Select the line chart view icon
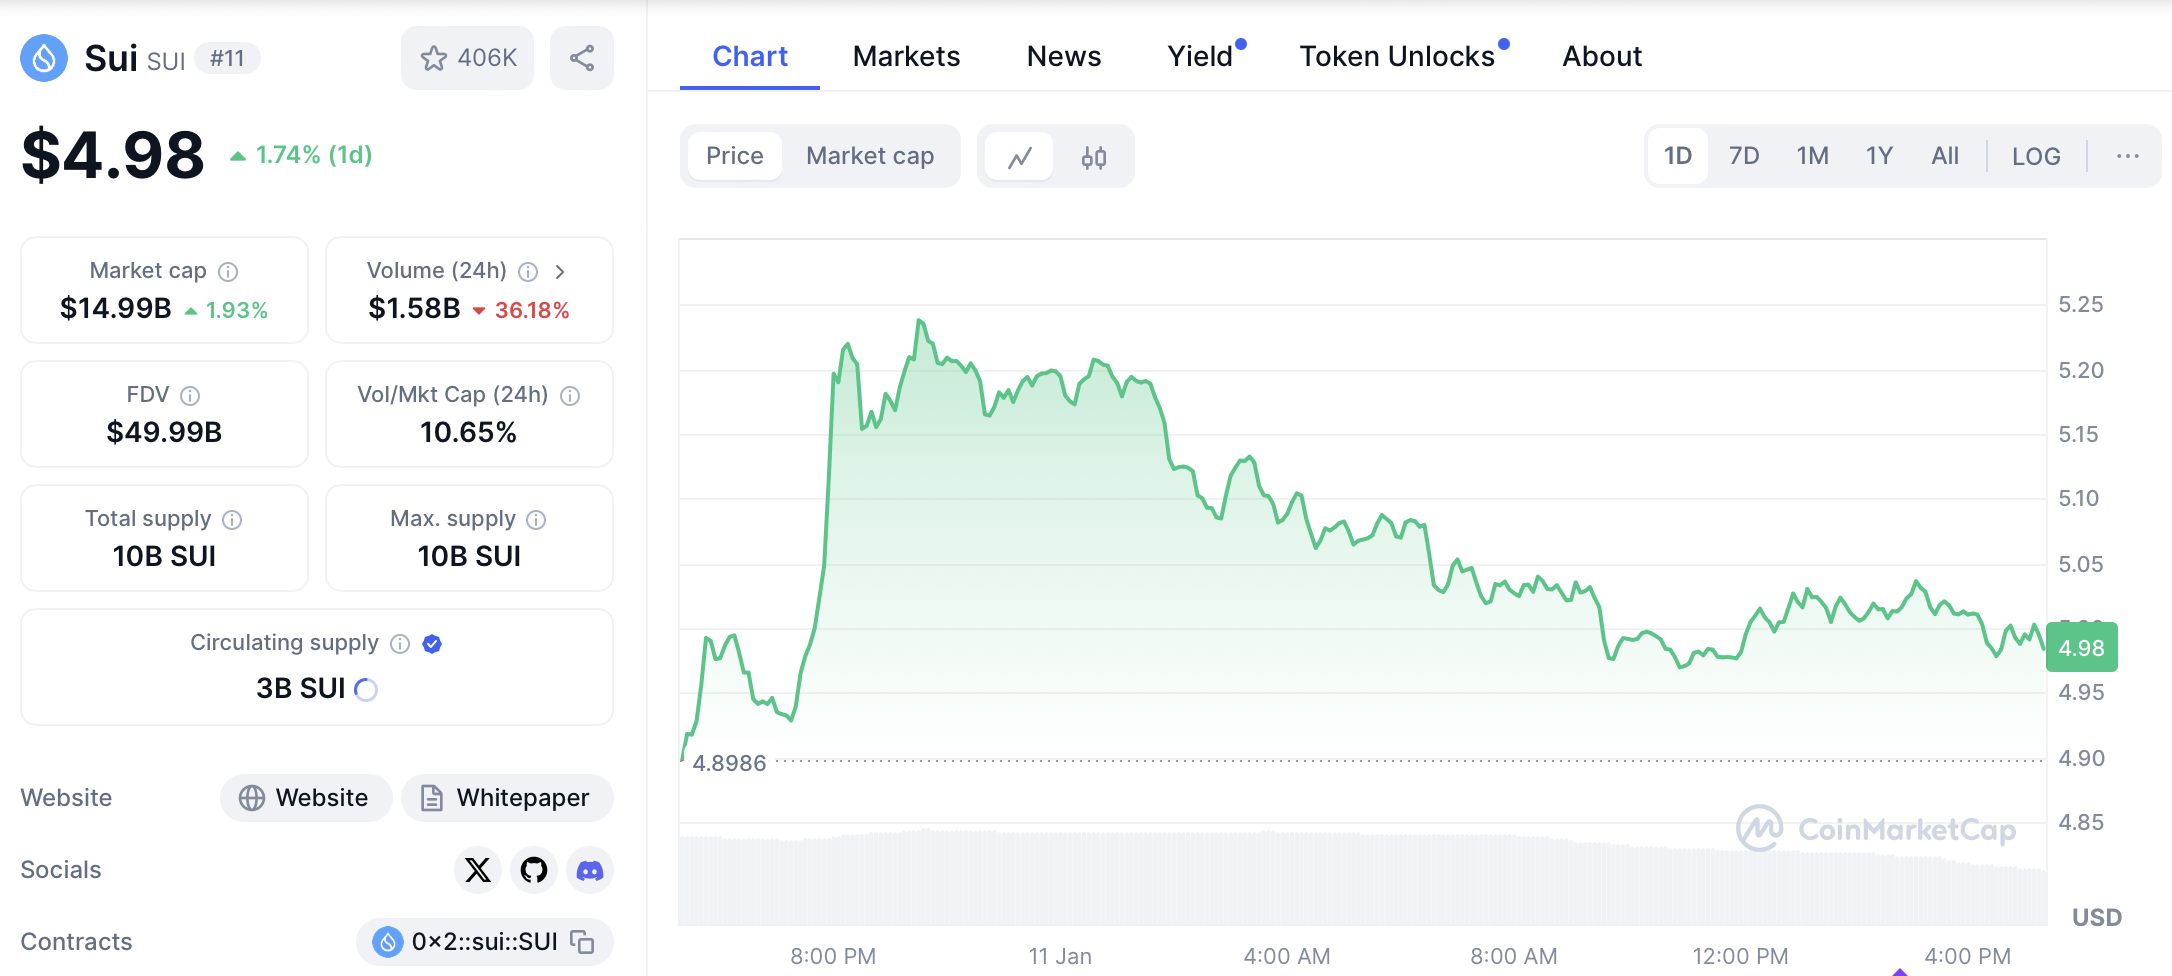This screenshot has width=2172, height=976. (1019, 157)
